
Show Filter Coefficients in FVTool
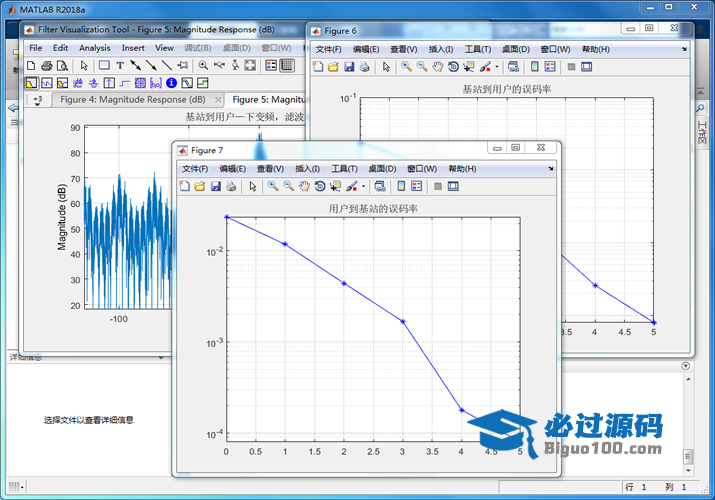pyautogui.click(x=156, y=83)
